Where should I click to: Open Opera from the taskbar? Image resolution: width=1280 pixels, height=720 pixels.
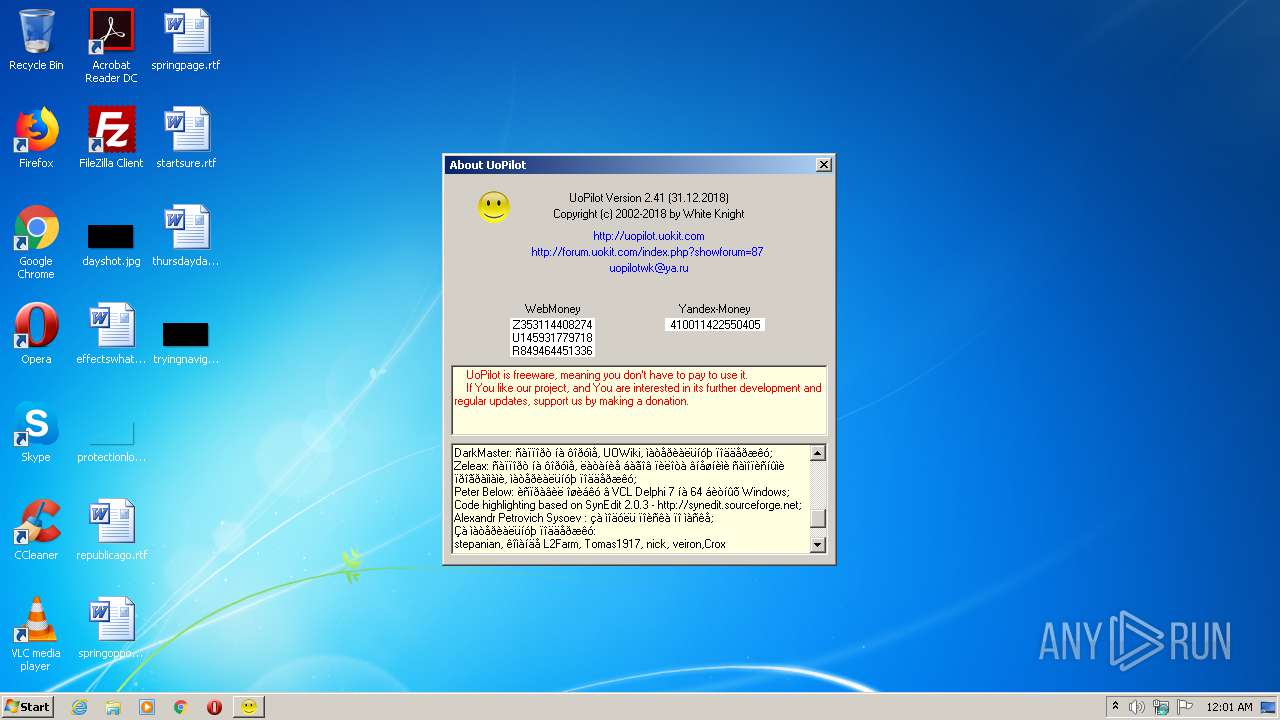[214, 707]
